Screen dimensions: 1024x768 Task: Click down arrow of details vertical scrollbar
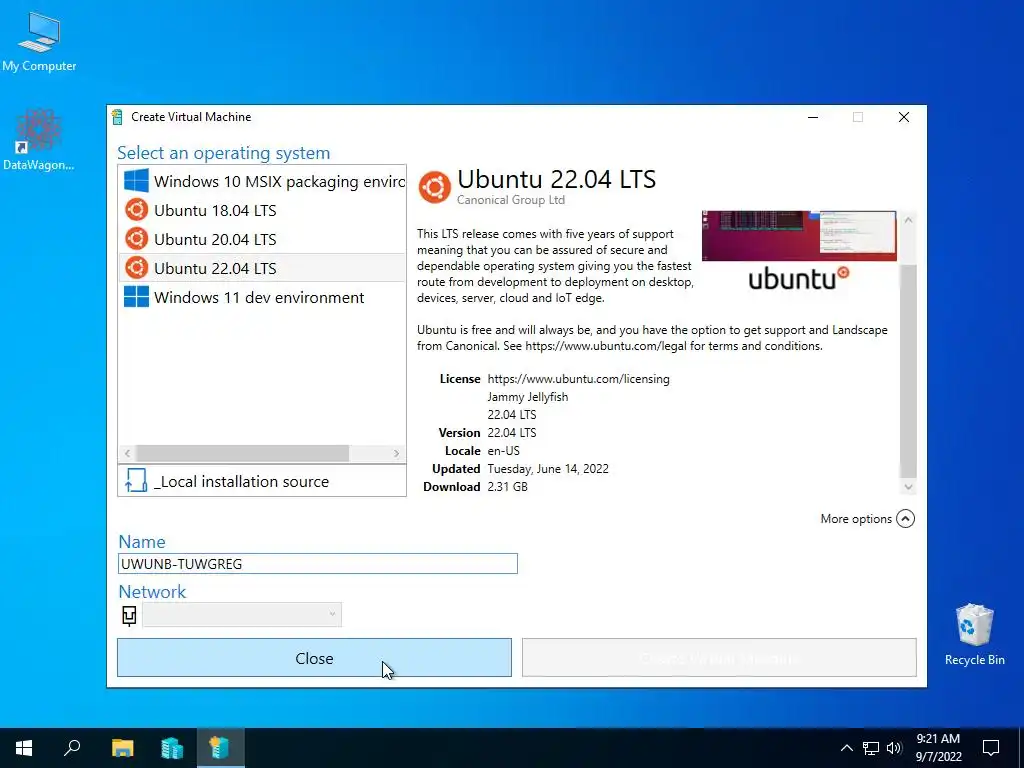(x=908, y=487)
